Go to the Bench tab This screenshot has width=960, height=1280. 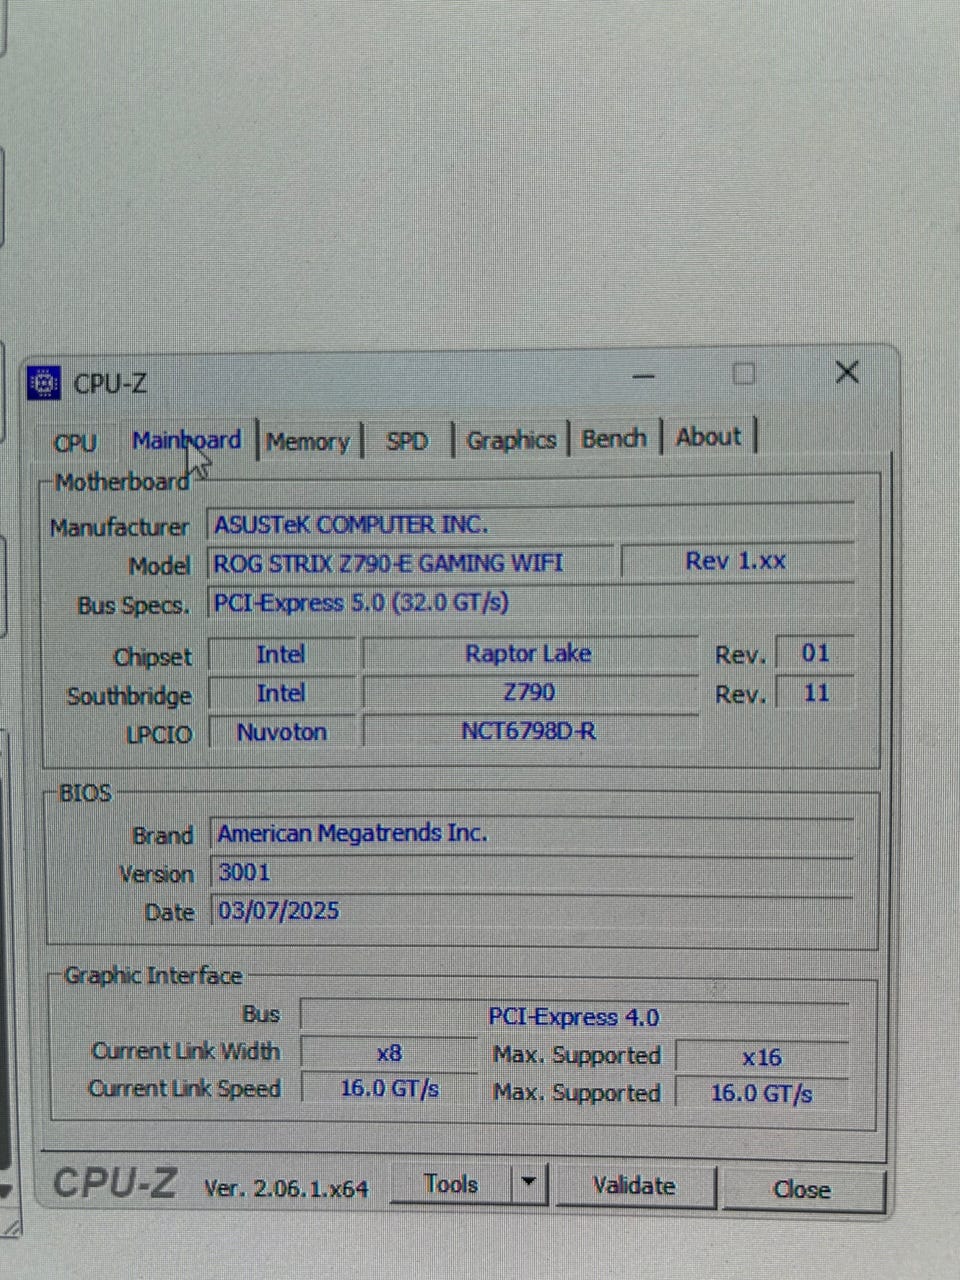(614, 439)
